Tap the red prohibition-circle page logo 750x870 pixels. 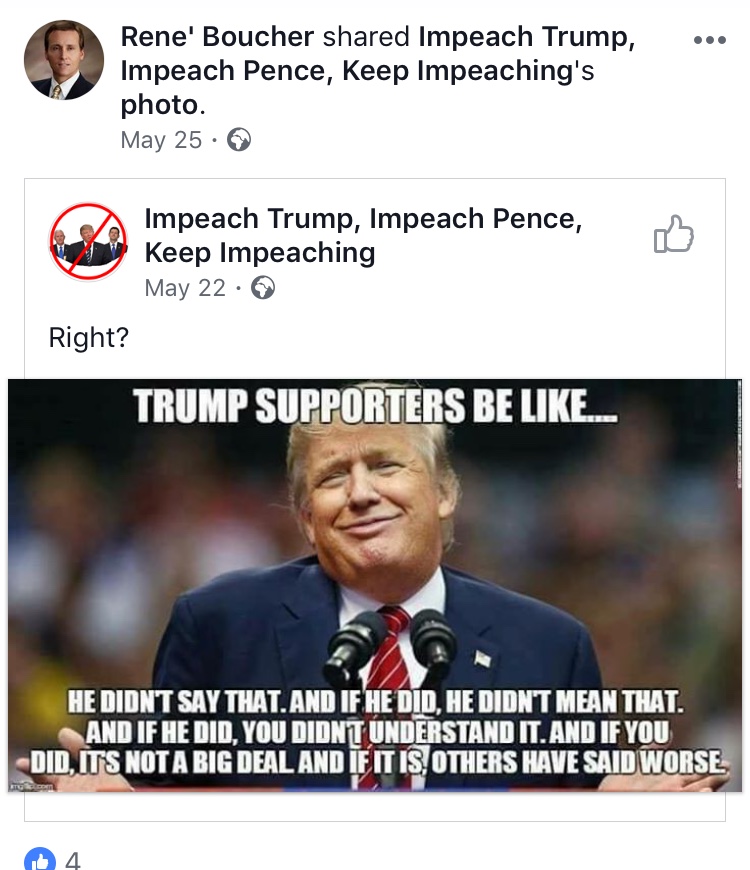[x=89, y=243]
